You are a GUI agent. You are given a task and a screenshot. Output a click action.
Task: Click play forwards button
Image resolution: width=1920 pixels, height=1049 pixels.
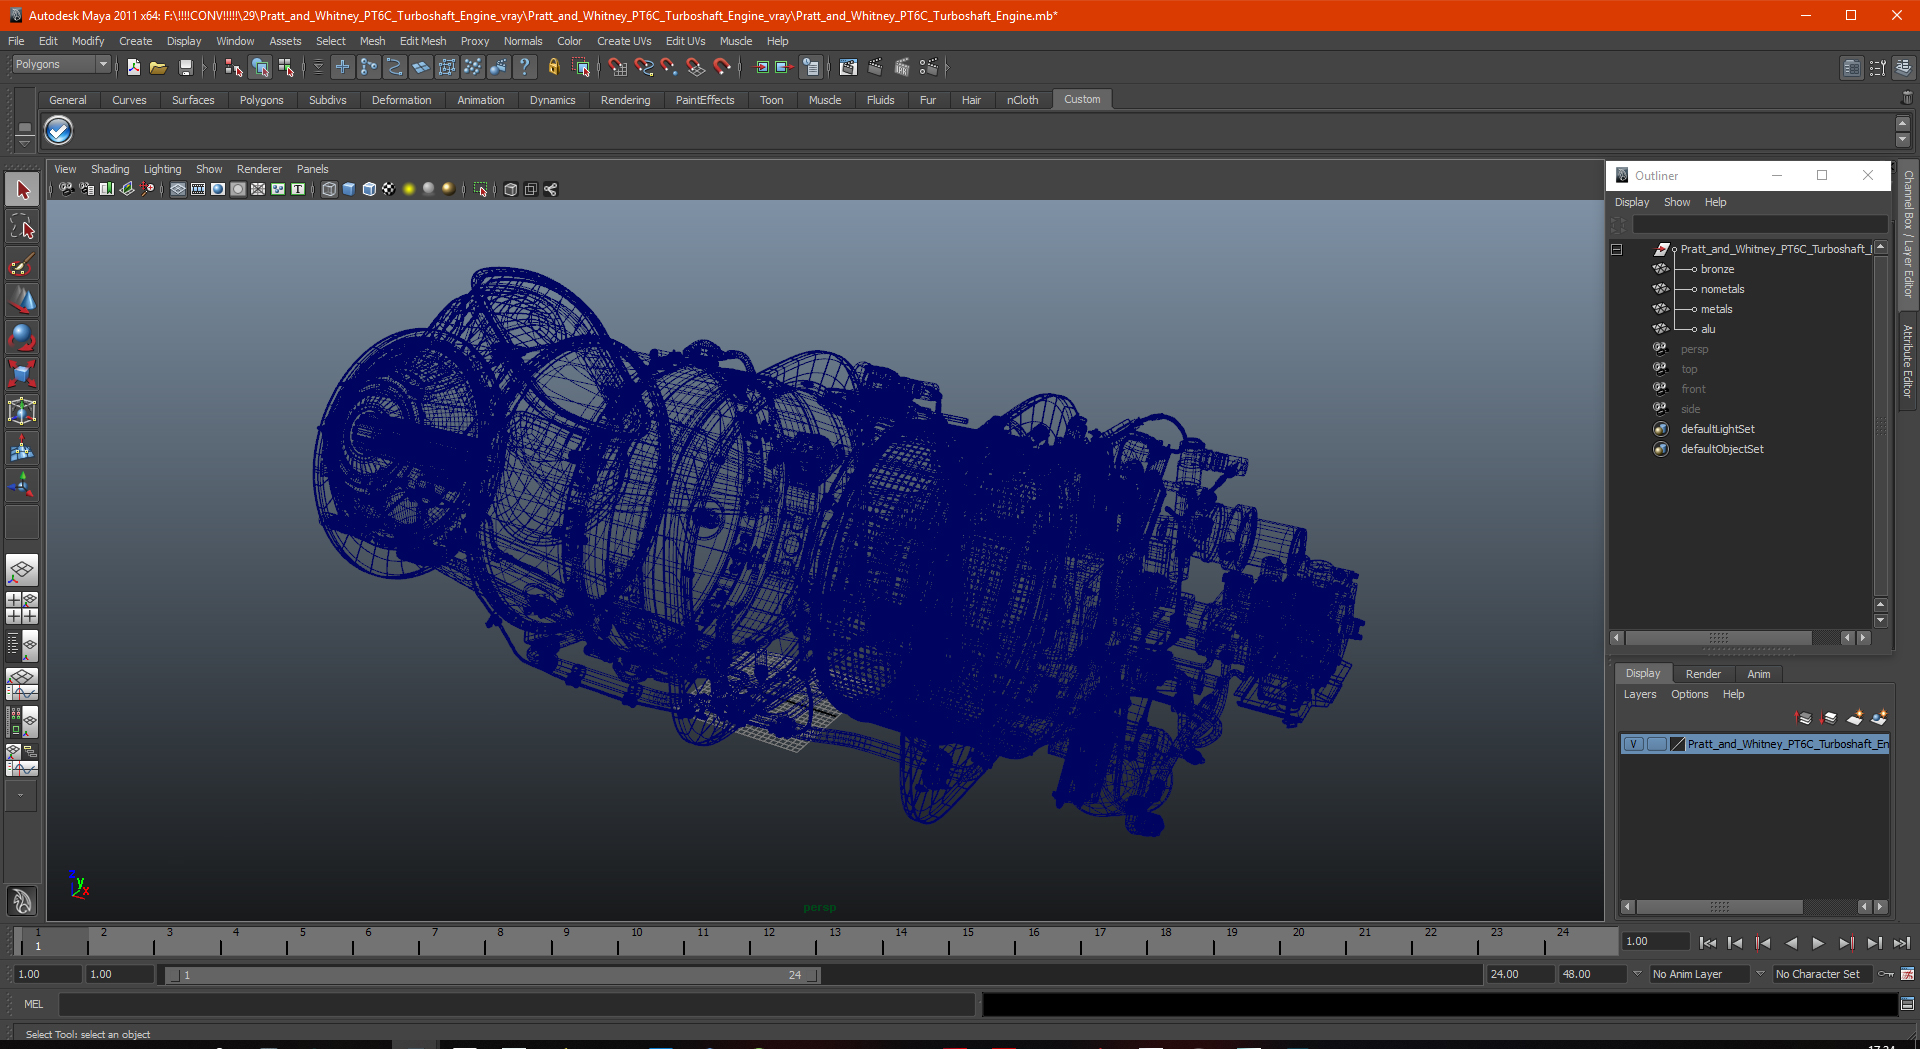click(x=1818, y=942)
